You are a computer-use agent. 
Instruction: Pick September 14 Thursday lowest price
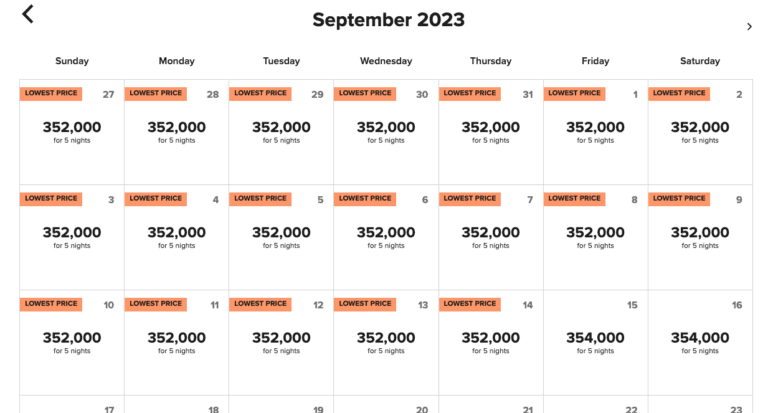pos(491,342)
